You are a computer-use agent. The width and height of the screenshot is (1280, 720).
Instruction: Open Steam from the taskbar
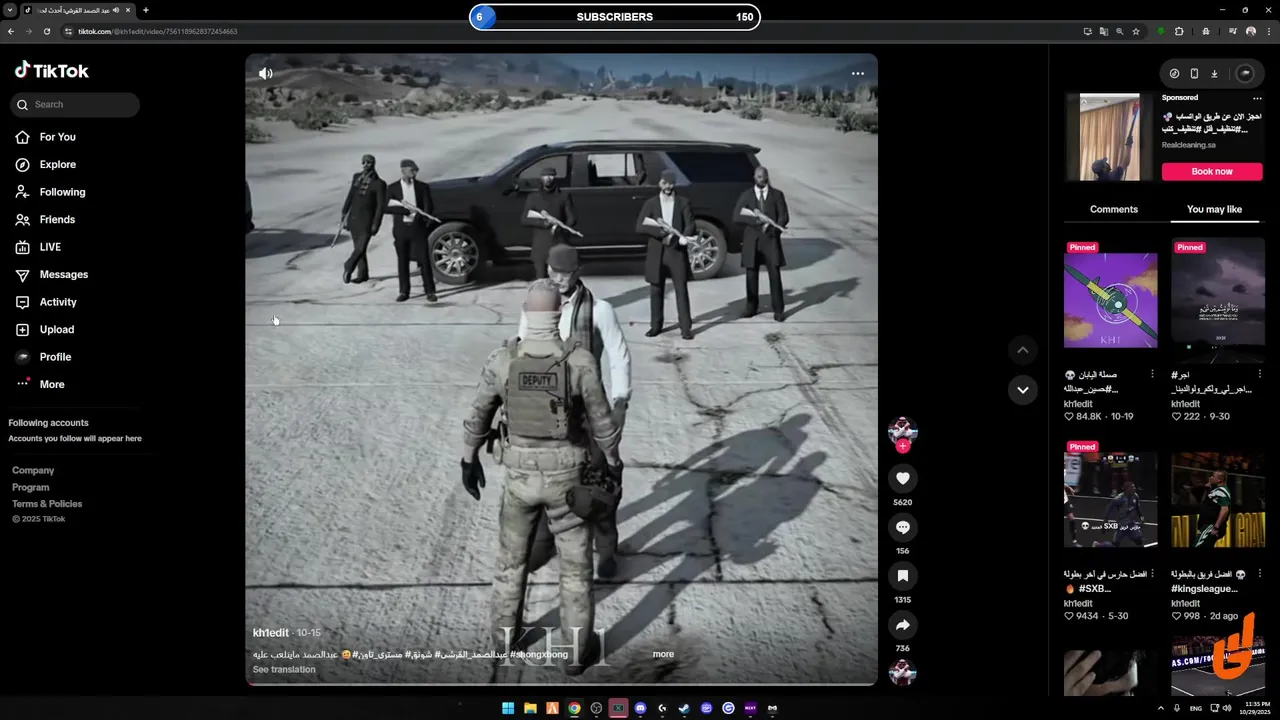684,708
